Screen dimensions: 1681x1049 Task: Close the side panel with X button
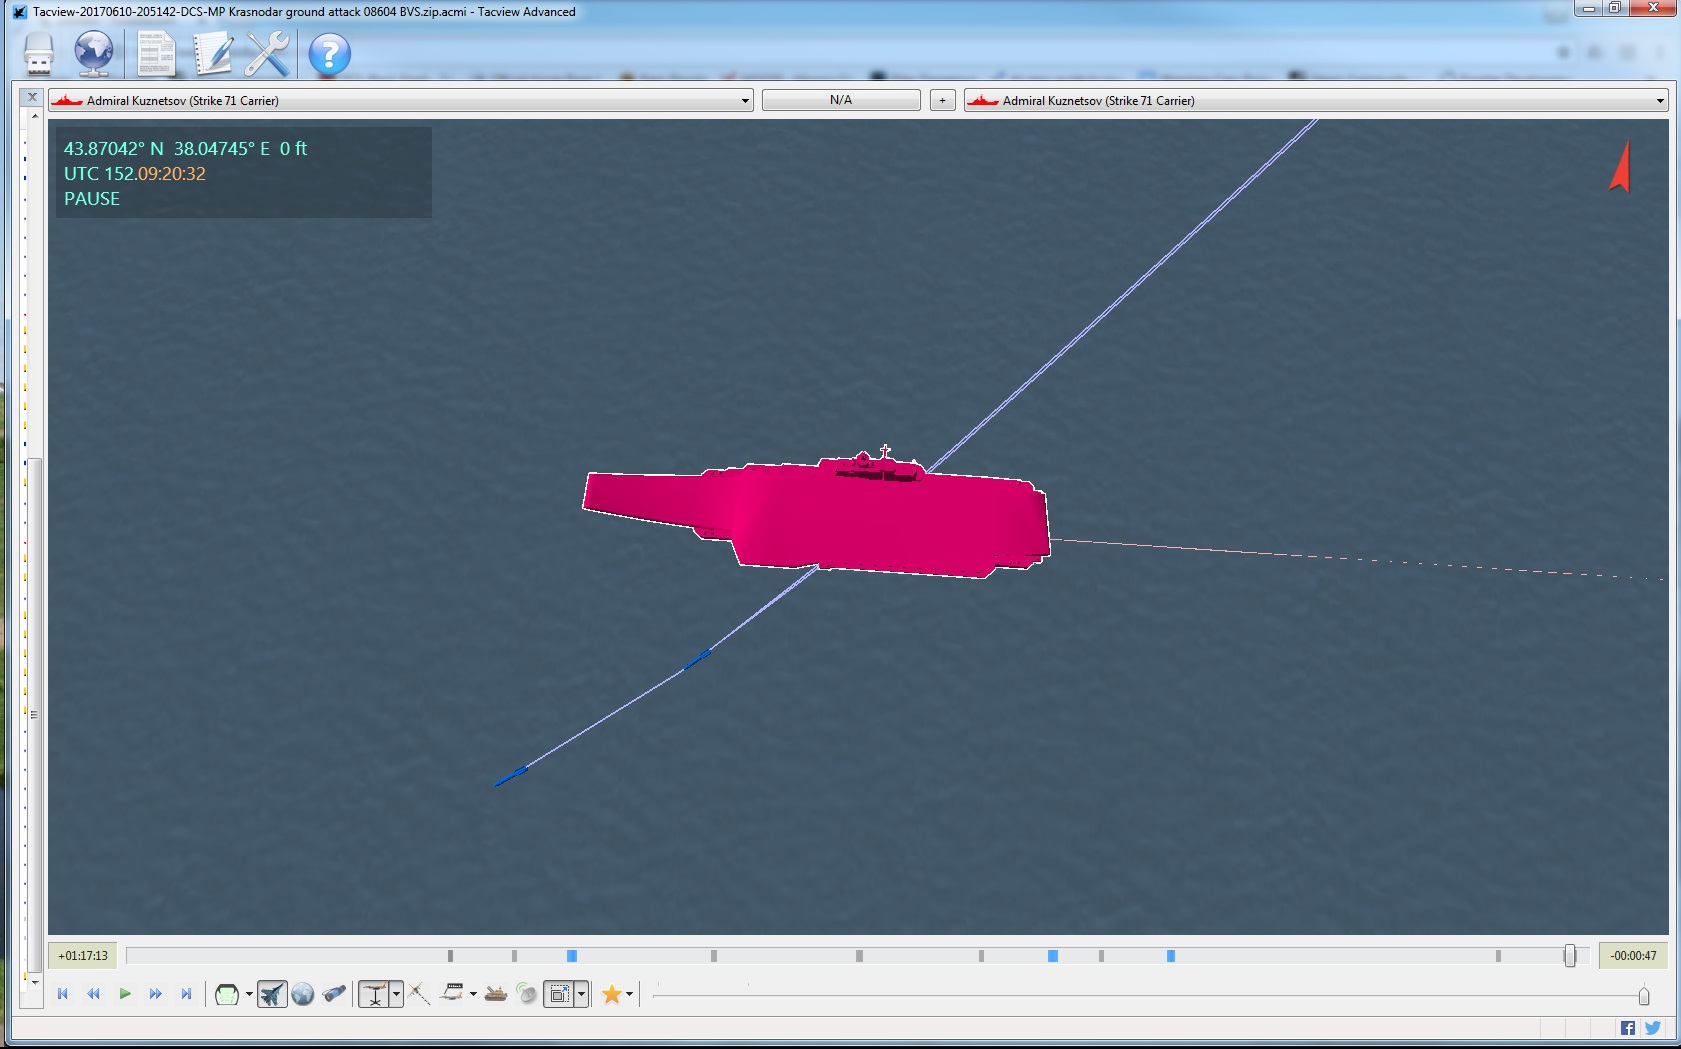[32, 97]
